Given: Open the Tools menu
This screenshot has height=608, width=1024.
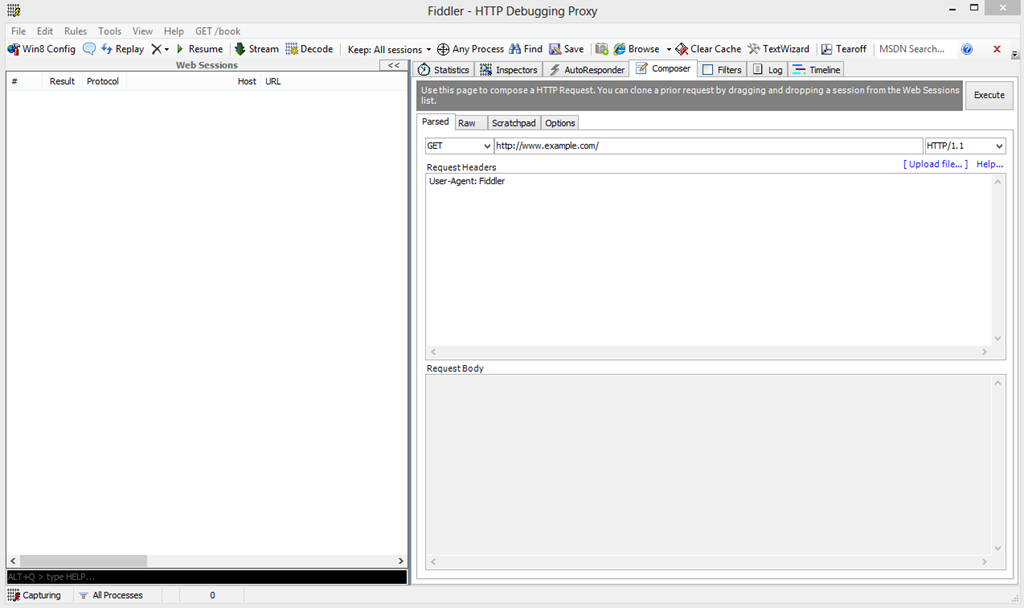Looking at the screenshot, I should 110,31.
